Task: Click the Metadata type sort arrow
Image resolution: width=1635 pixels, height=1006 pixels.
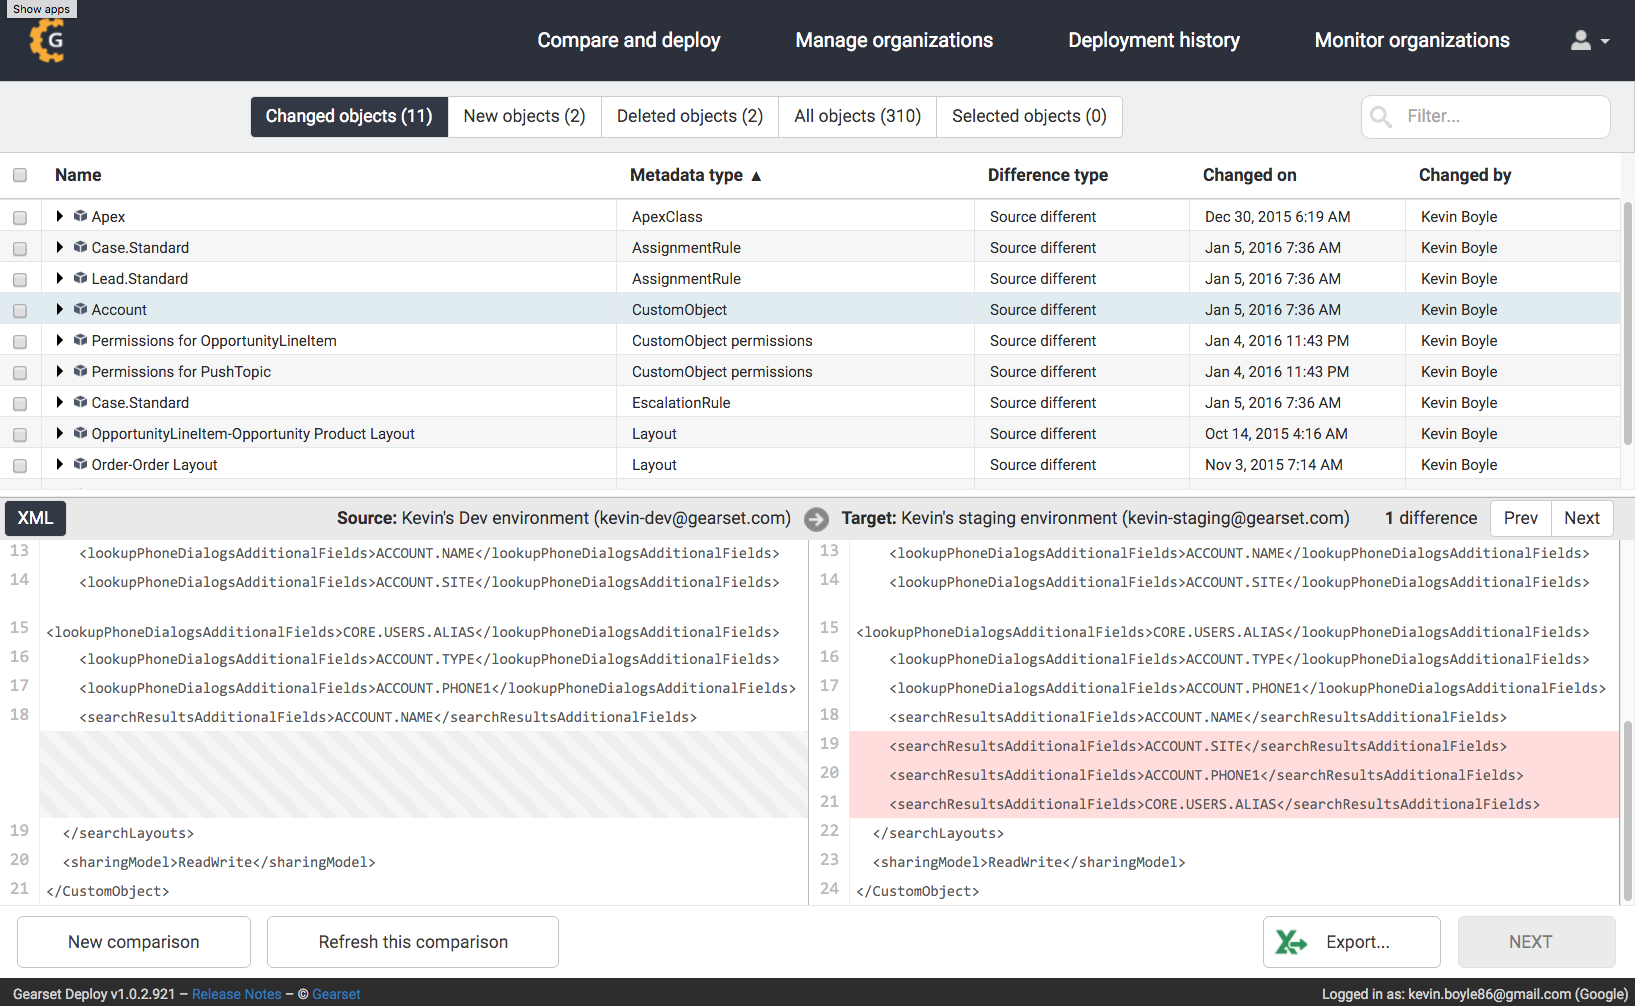Action: point(756,176)
